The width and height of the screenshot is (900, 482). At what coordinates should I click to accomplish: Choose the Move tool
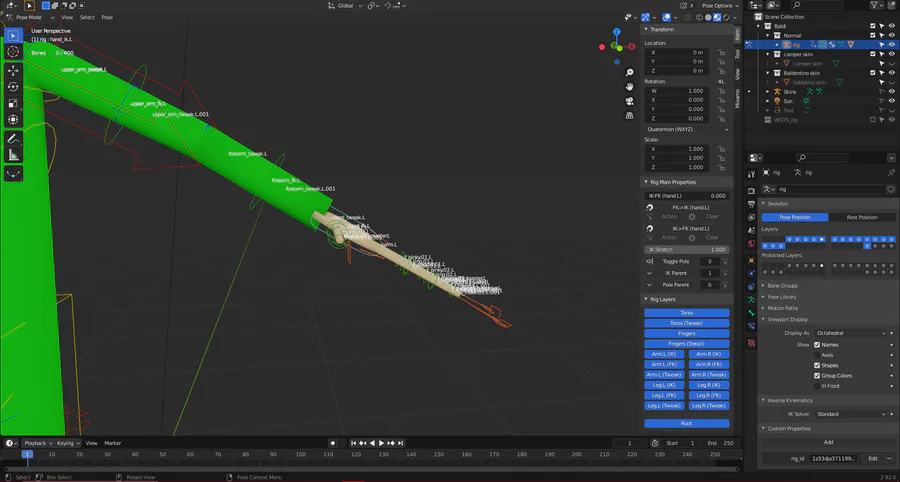(x=13, y=71)
